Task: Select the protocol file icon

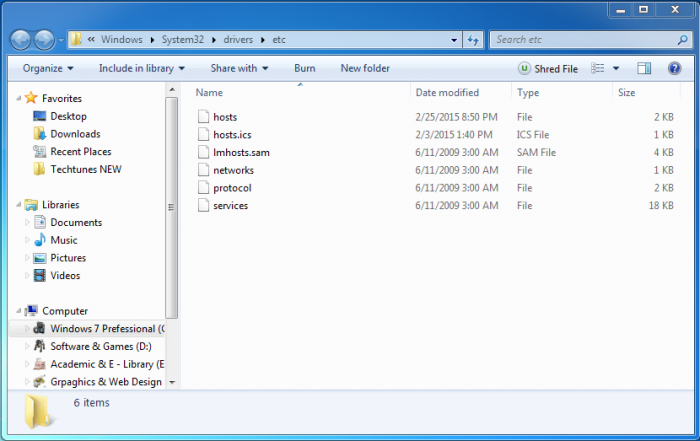Action: pos(204,187)
